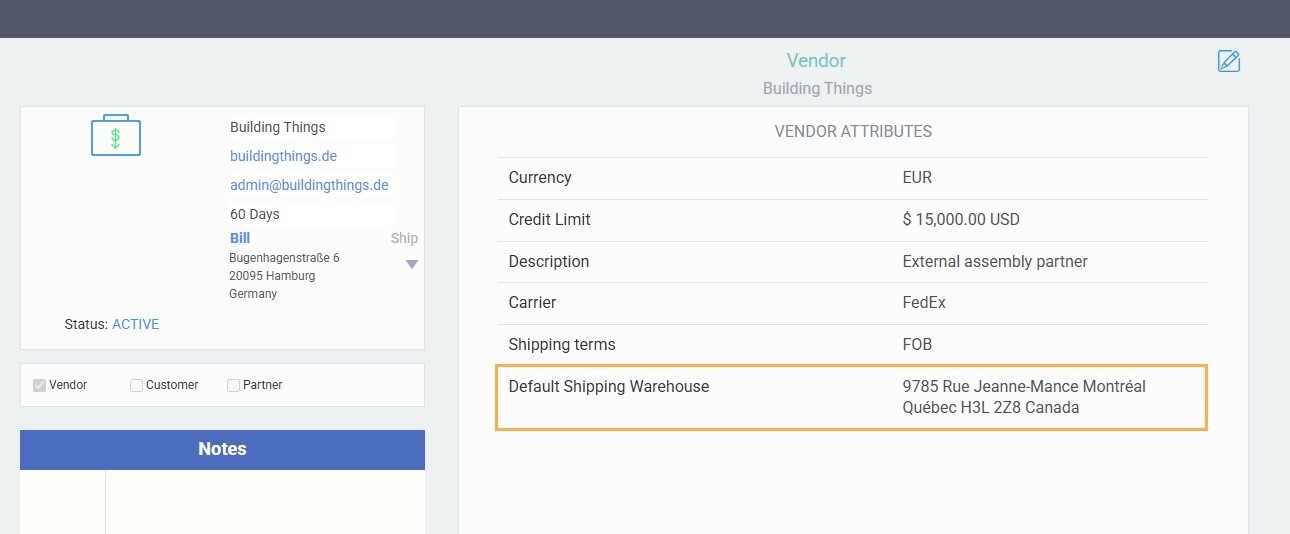Click the ACTIVE status link
The image size is (1290, 534).
point(135,324)
